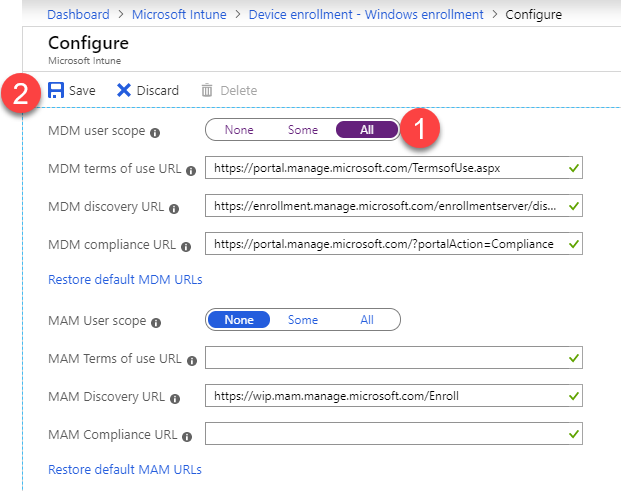The width and height of the screenshot is (621, 491).
Task: Click Restore default MAM URLs link
Action: pyautogui.click(x=125, y=470)
